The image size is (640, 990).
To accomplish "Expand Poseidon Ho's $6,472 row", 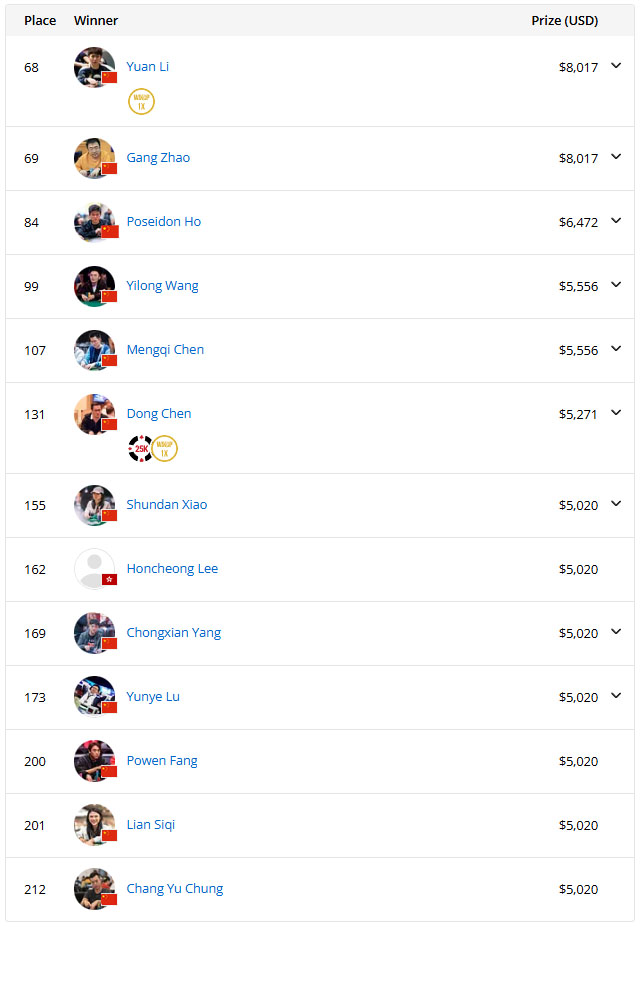I will [x=616, y=221].
